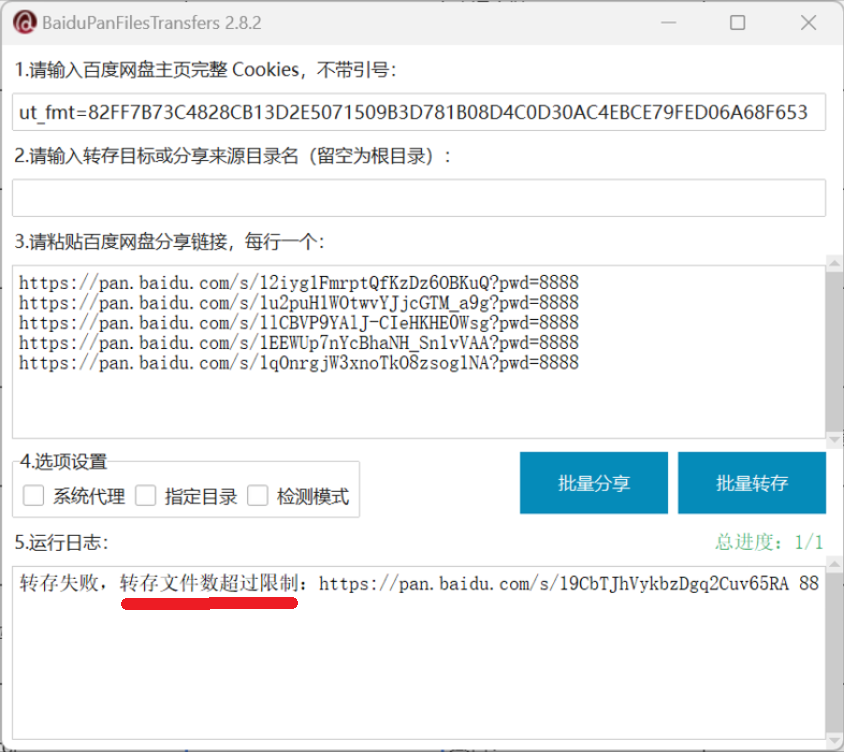The width and height of the screenshot is (844, 752).
Task: Click the target directory input field
Action: [x=420, y=198]
